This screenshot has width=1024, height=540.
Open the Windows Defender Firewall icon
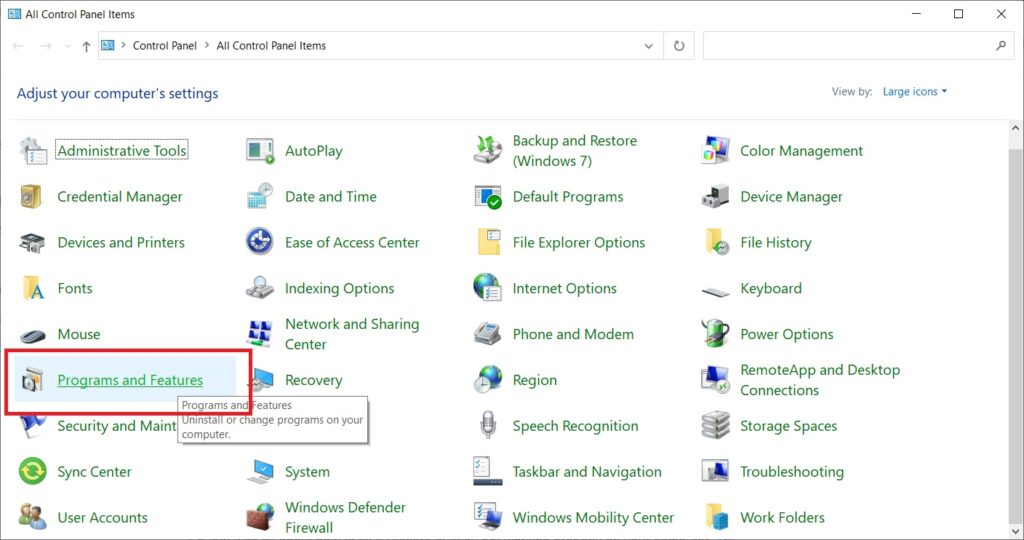(260, 517)
